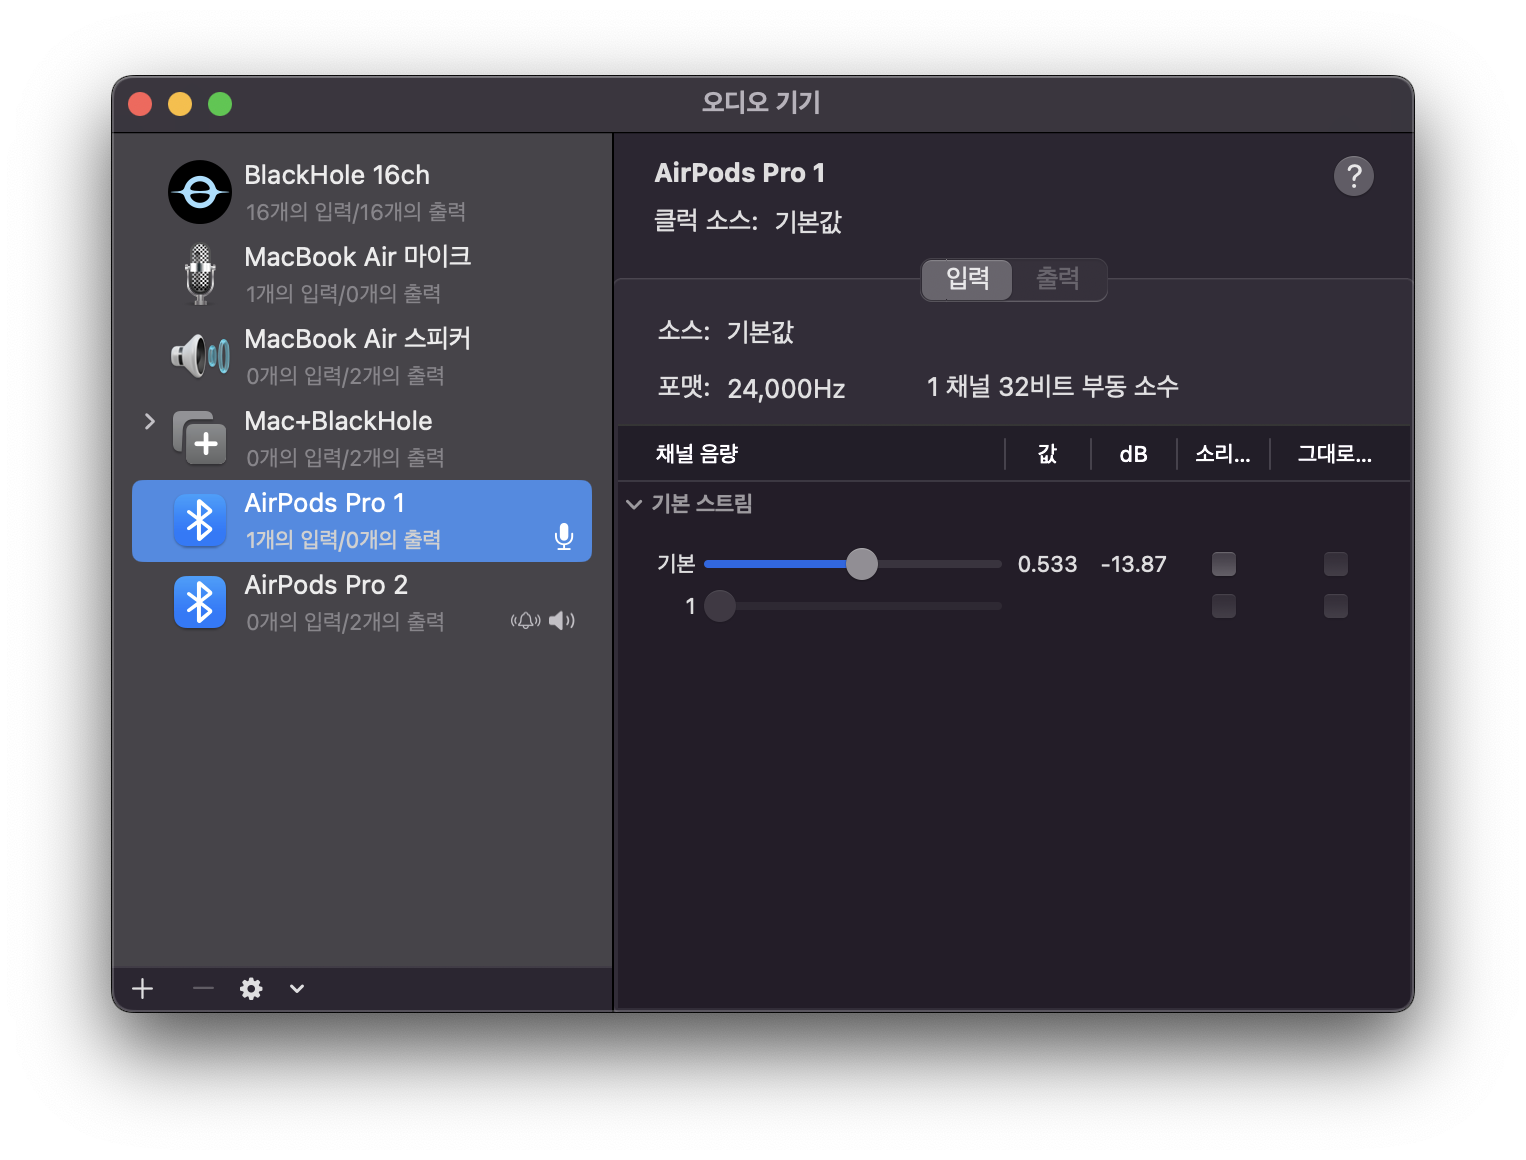The height and width of the screenshot is (1160, 1526).
Task: Click the MacBook Air microphone icon
Action: coord(200,274)
